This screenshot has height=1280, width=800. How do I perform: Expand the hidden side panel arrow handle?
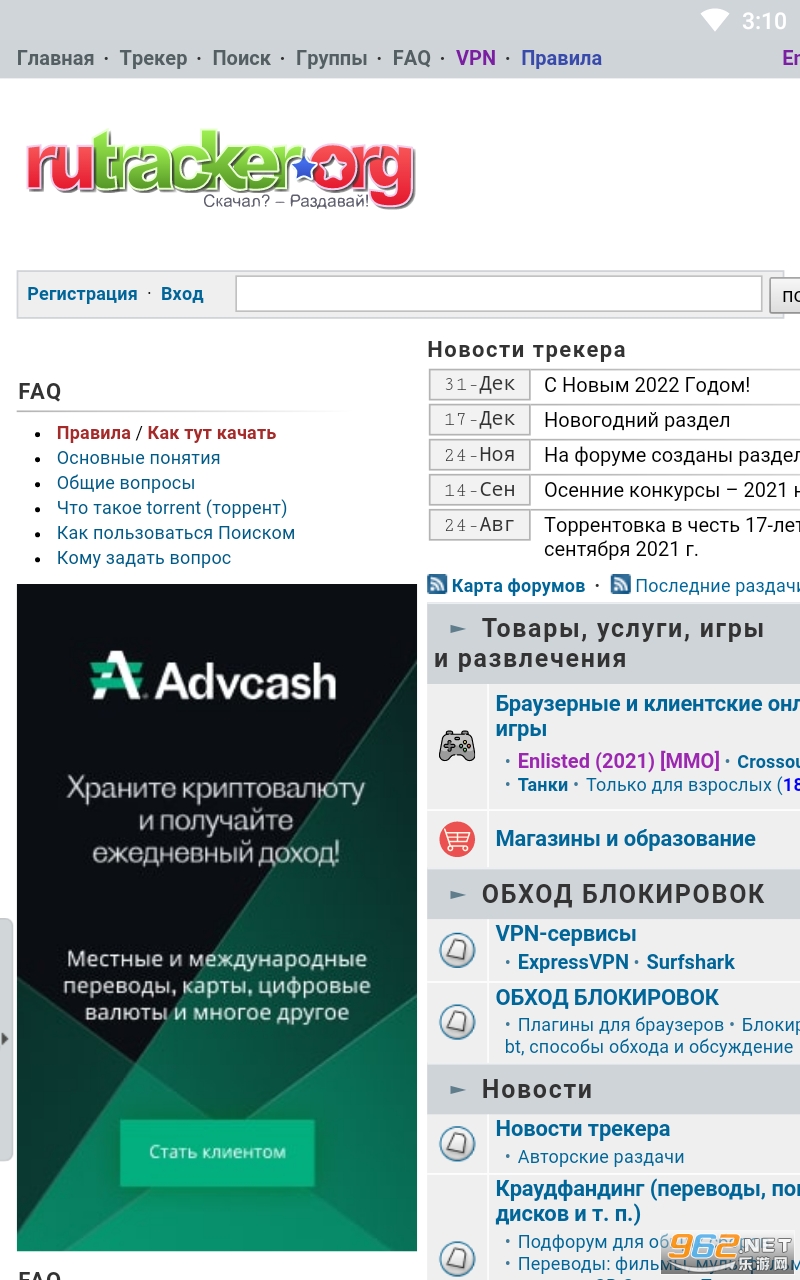click(x=5, y=1039)
